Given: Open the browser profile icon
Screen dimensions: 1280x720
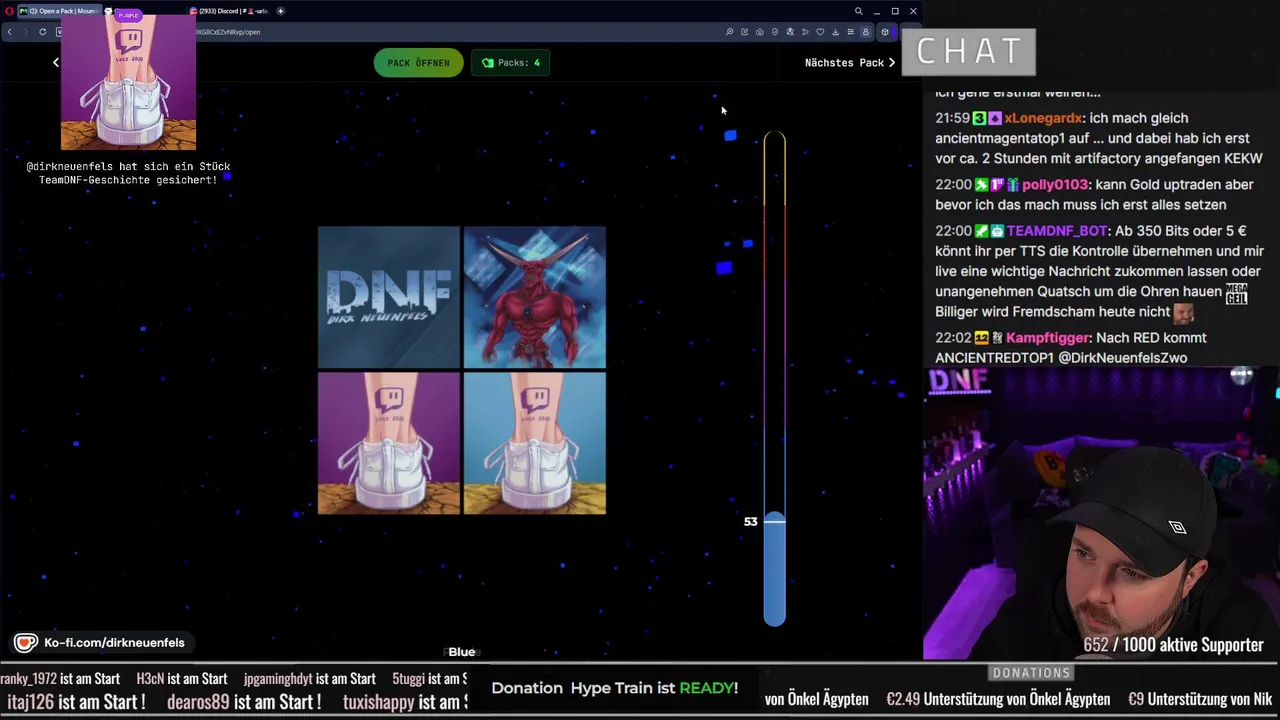Looking at the screenshot, I should [x=866, y=32].
